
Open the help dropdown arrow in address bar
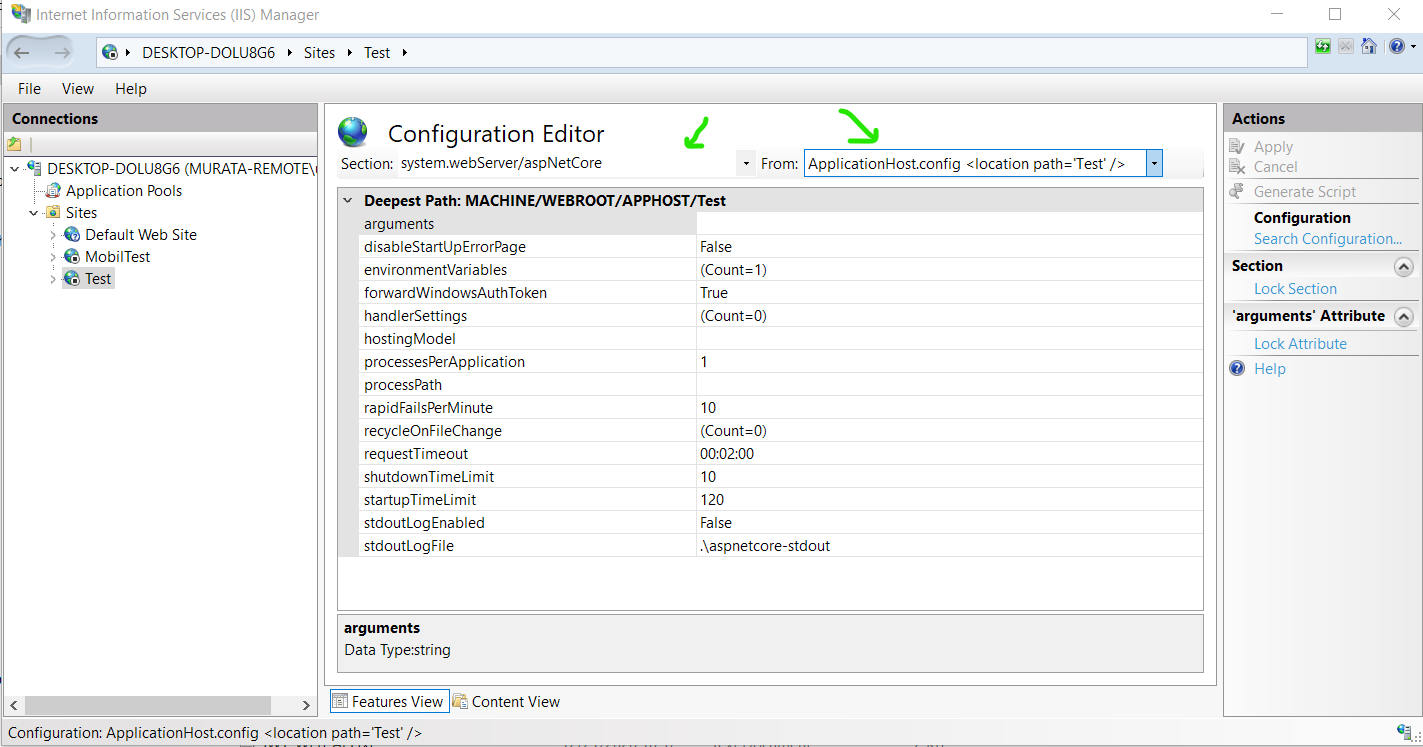click(1412, 47)
